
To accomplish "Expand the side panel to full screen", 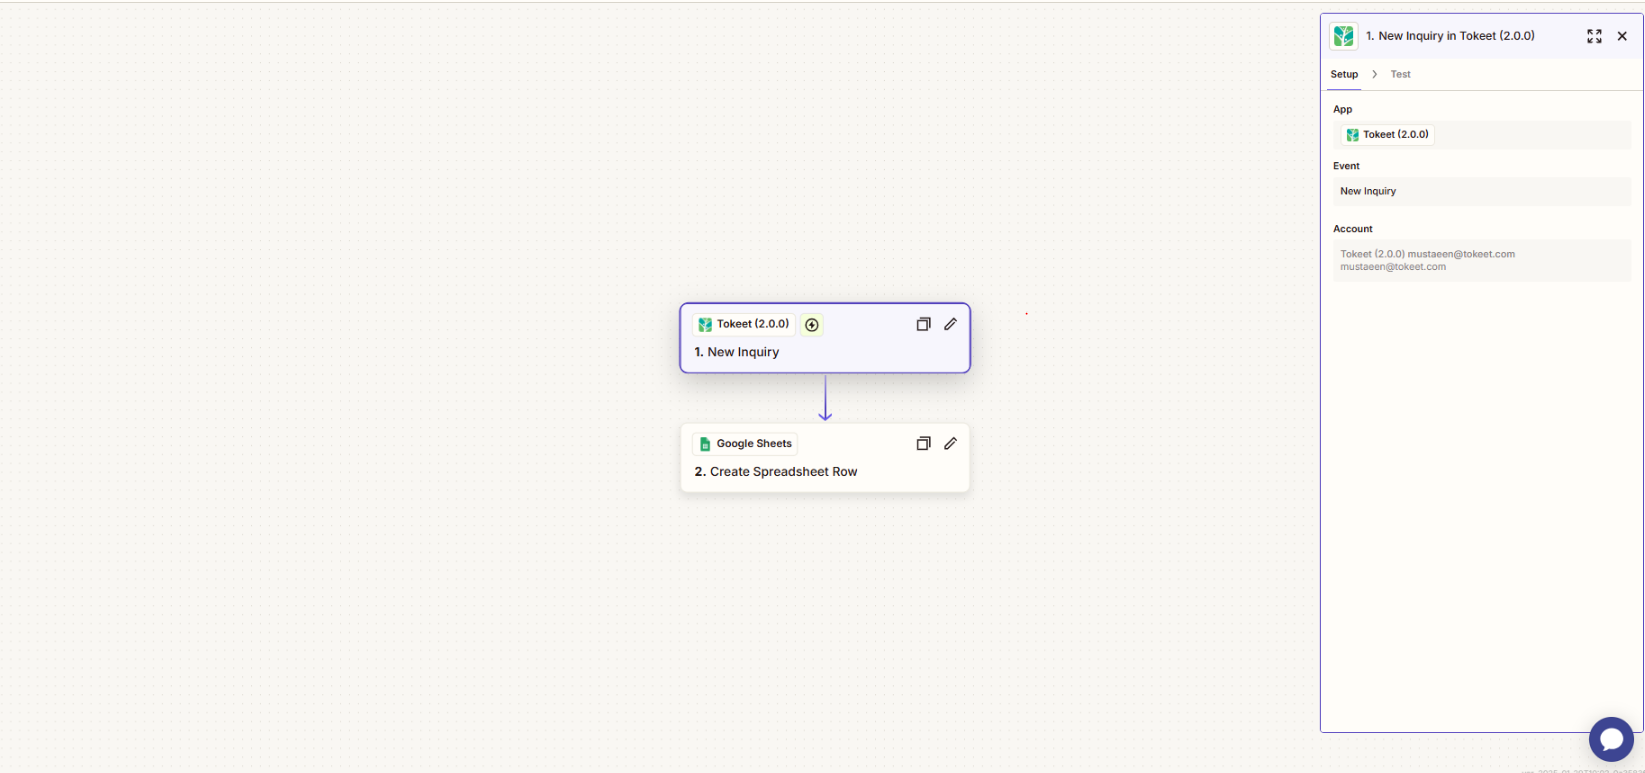I will click(x=1594, y=36).
